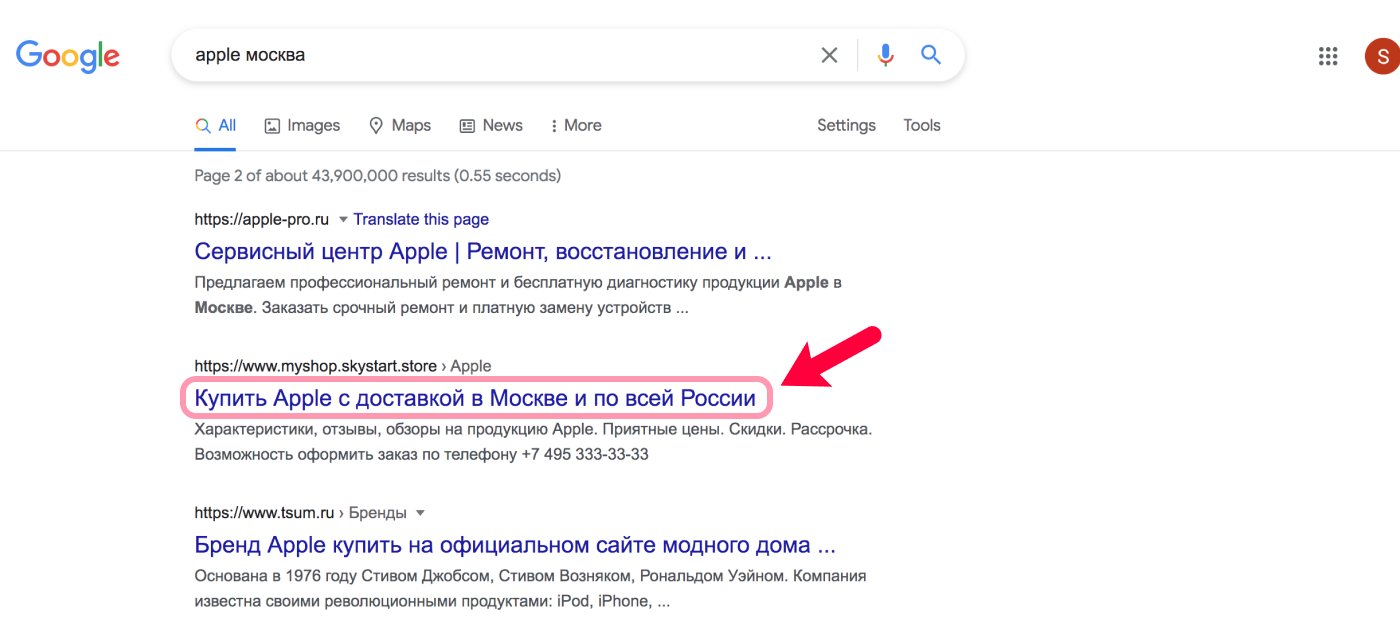Click the Translate this page link

coord(421,219)
